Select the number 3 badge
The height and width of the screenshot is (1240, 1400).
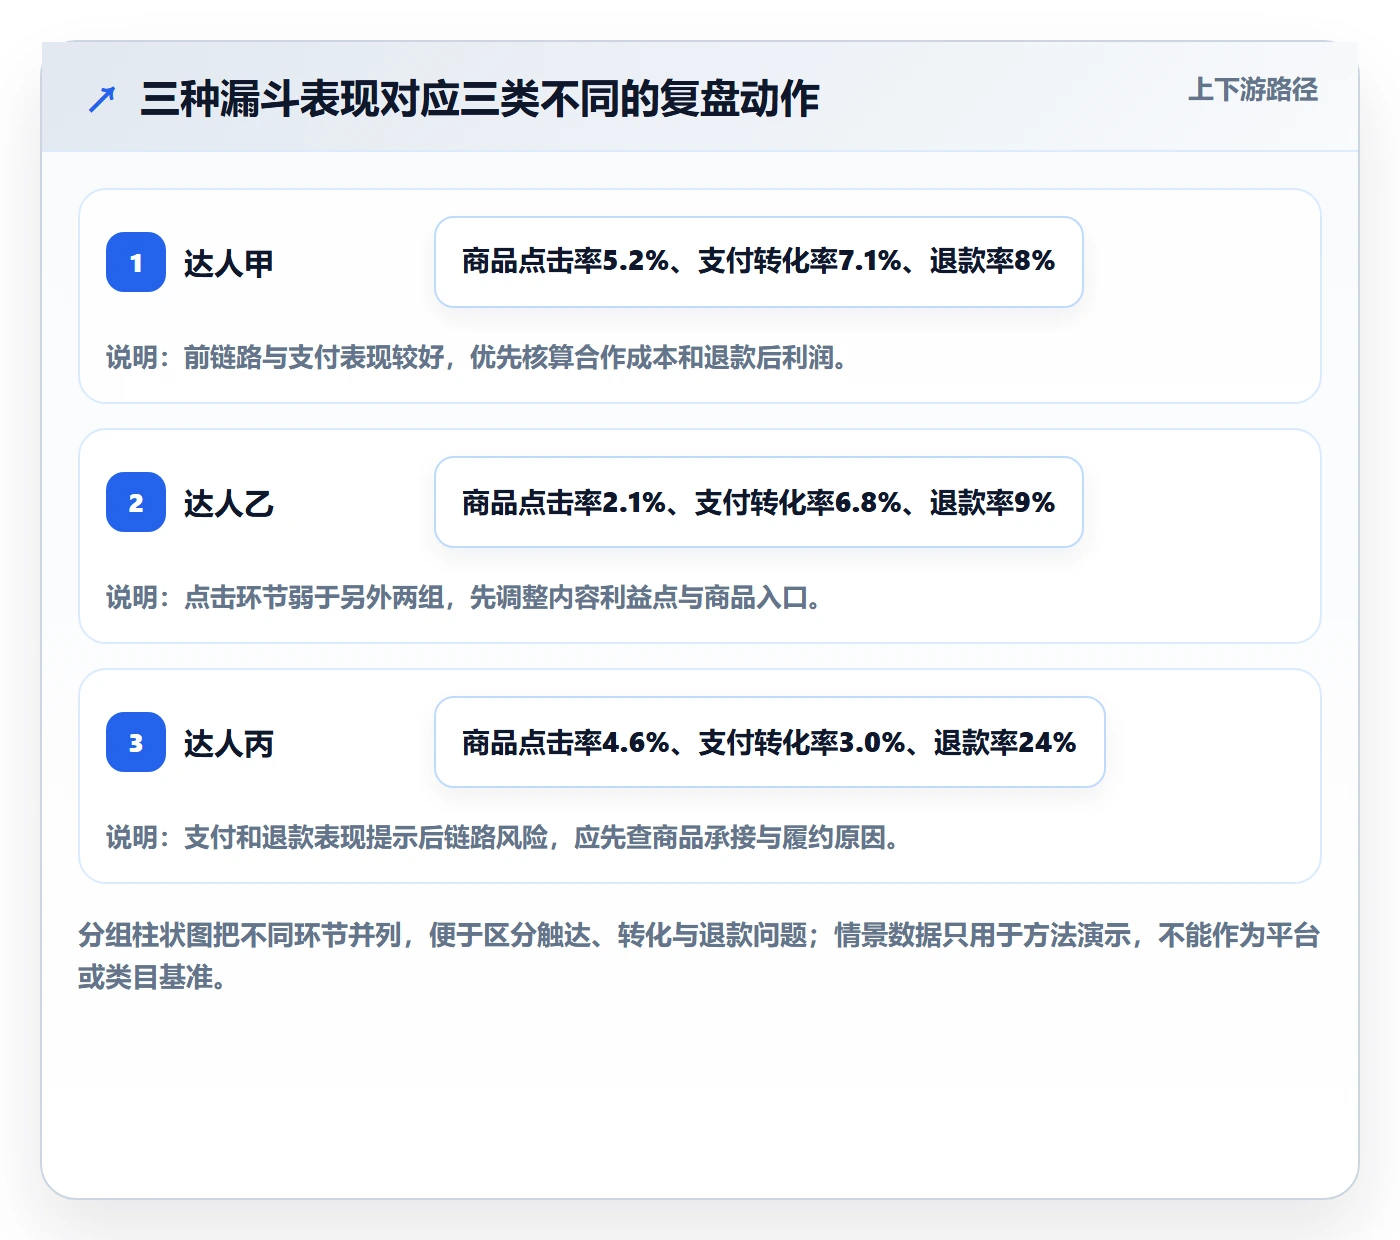pos(136,742)
